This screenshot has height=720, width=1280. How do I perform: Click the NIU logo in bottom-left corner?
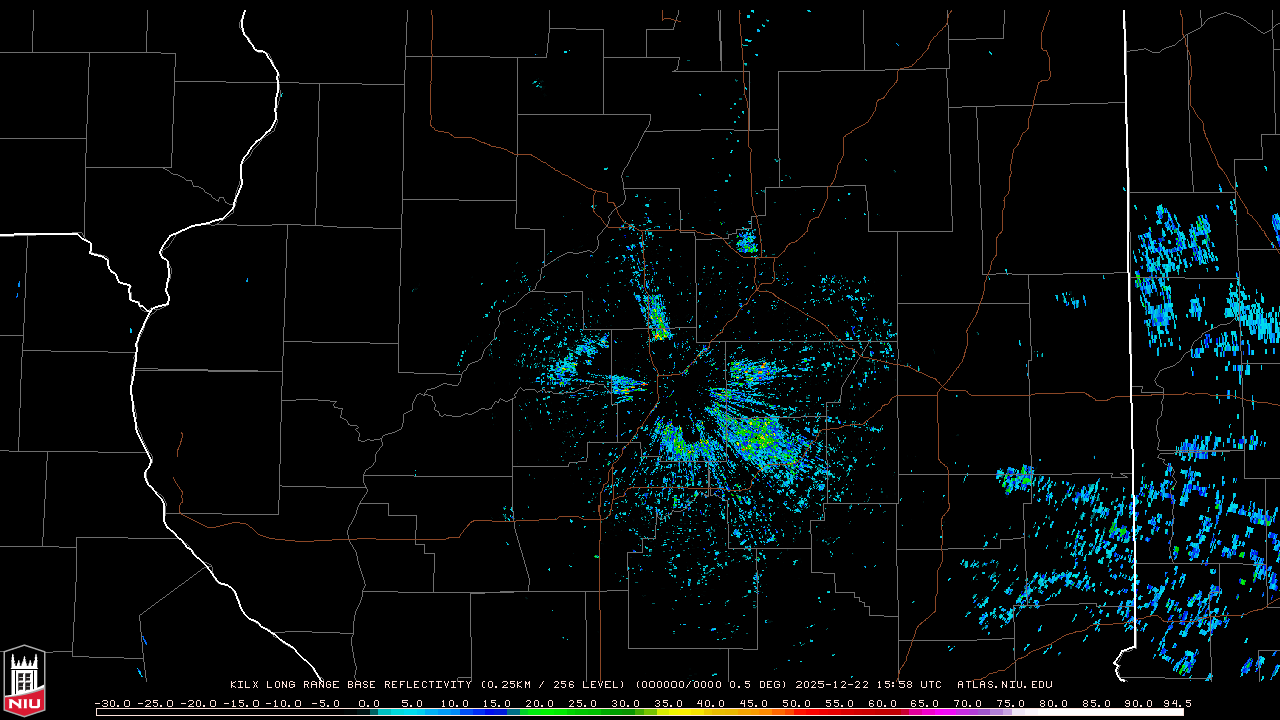tap(24, 680)
